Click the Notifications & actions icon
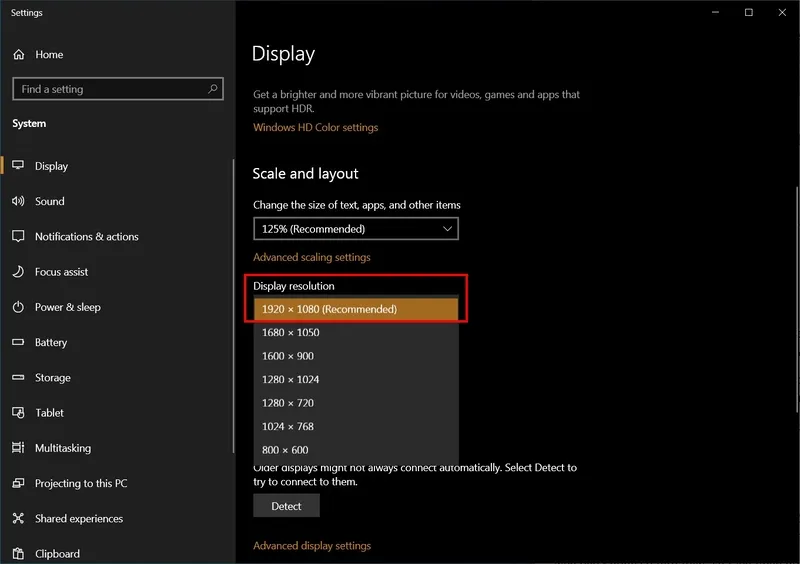800x564 pixels. tap(18, 237)
